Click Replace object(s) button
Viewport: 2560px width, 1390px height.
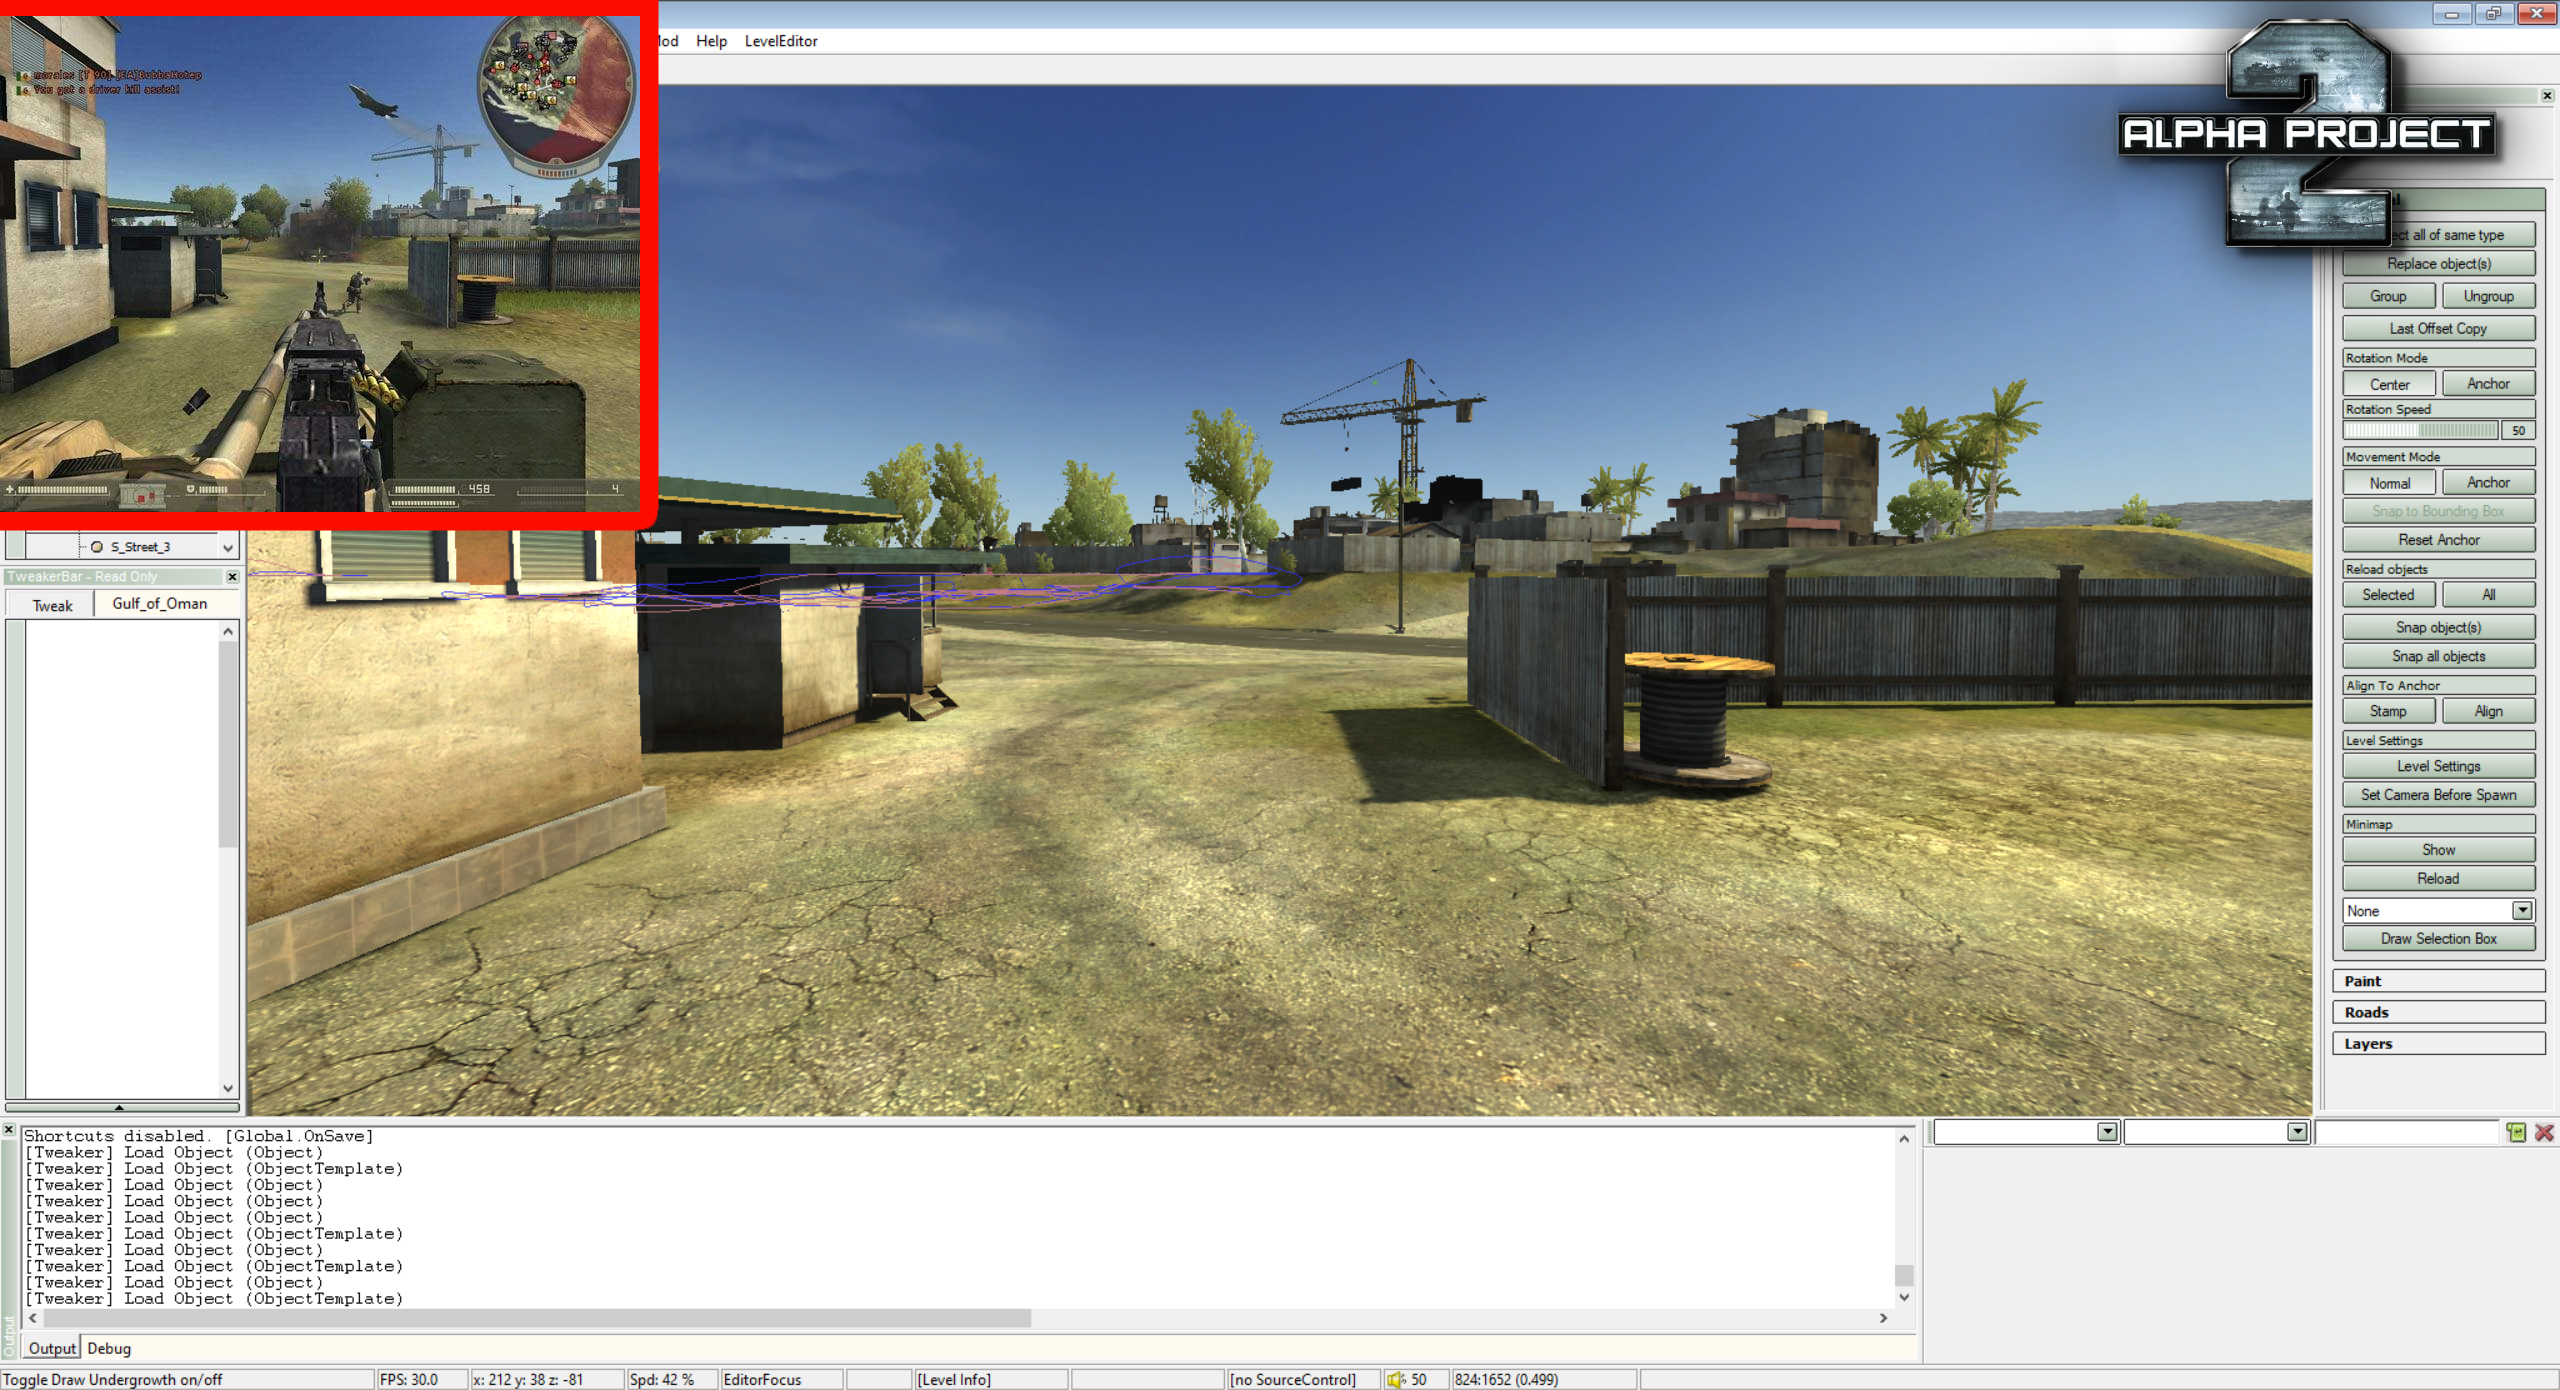pyautogui.click(x=2438, y=264)
